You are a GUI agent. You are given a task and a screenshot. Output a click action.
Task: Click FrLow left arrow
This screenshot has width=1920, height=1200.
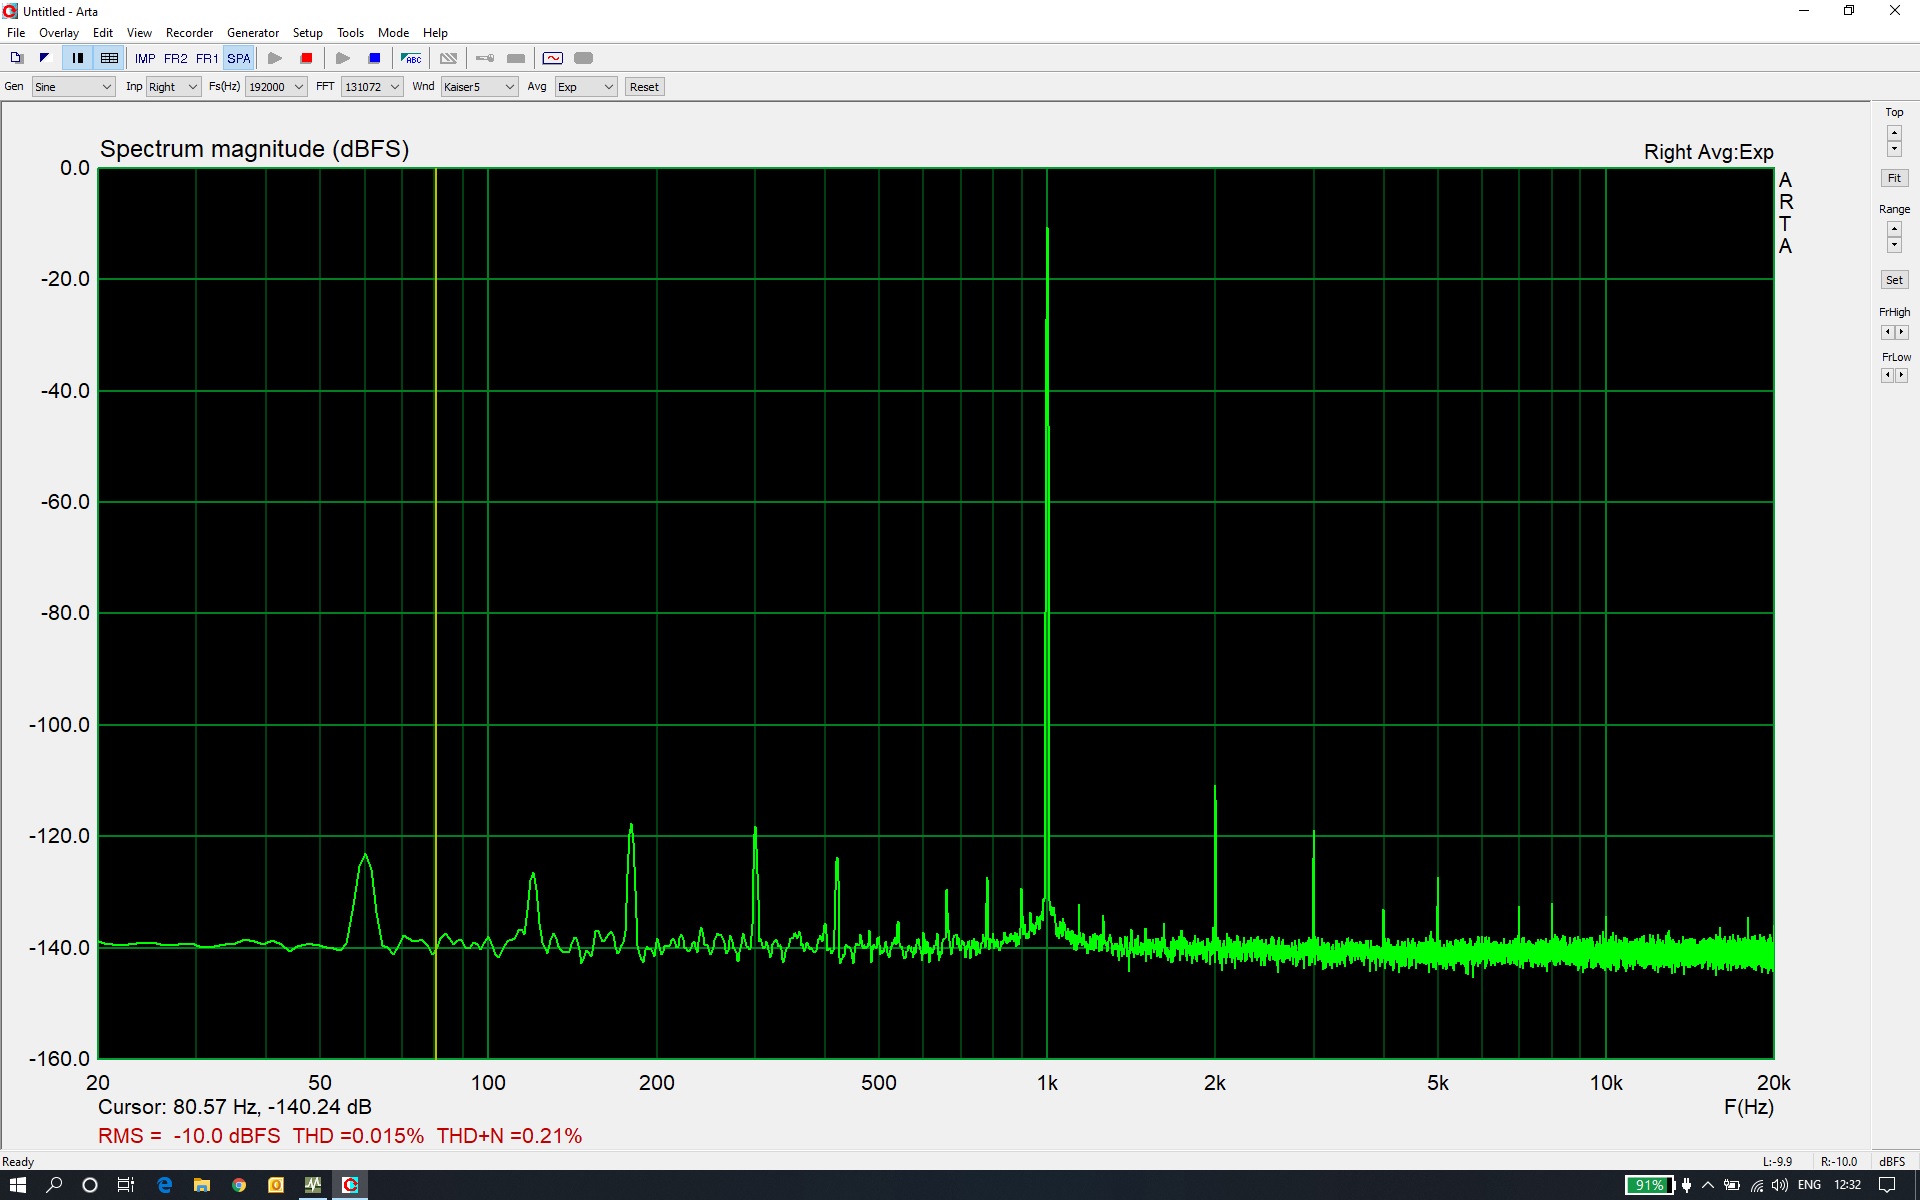(x=1887, y=375)
